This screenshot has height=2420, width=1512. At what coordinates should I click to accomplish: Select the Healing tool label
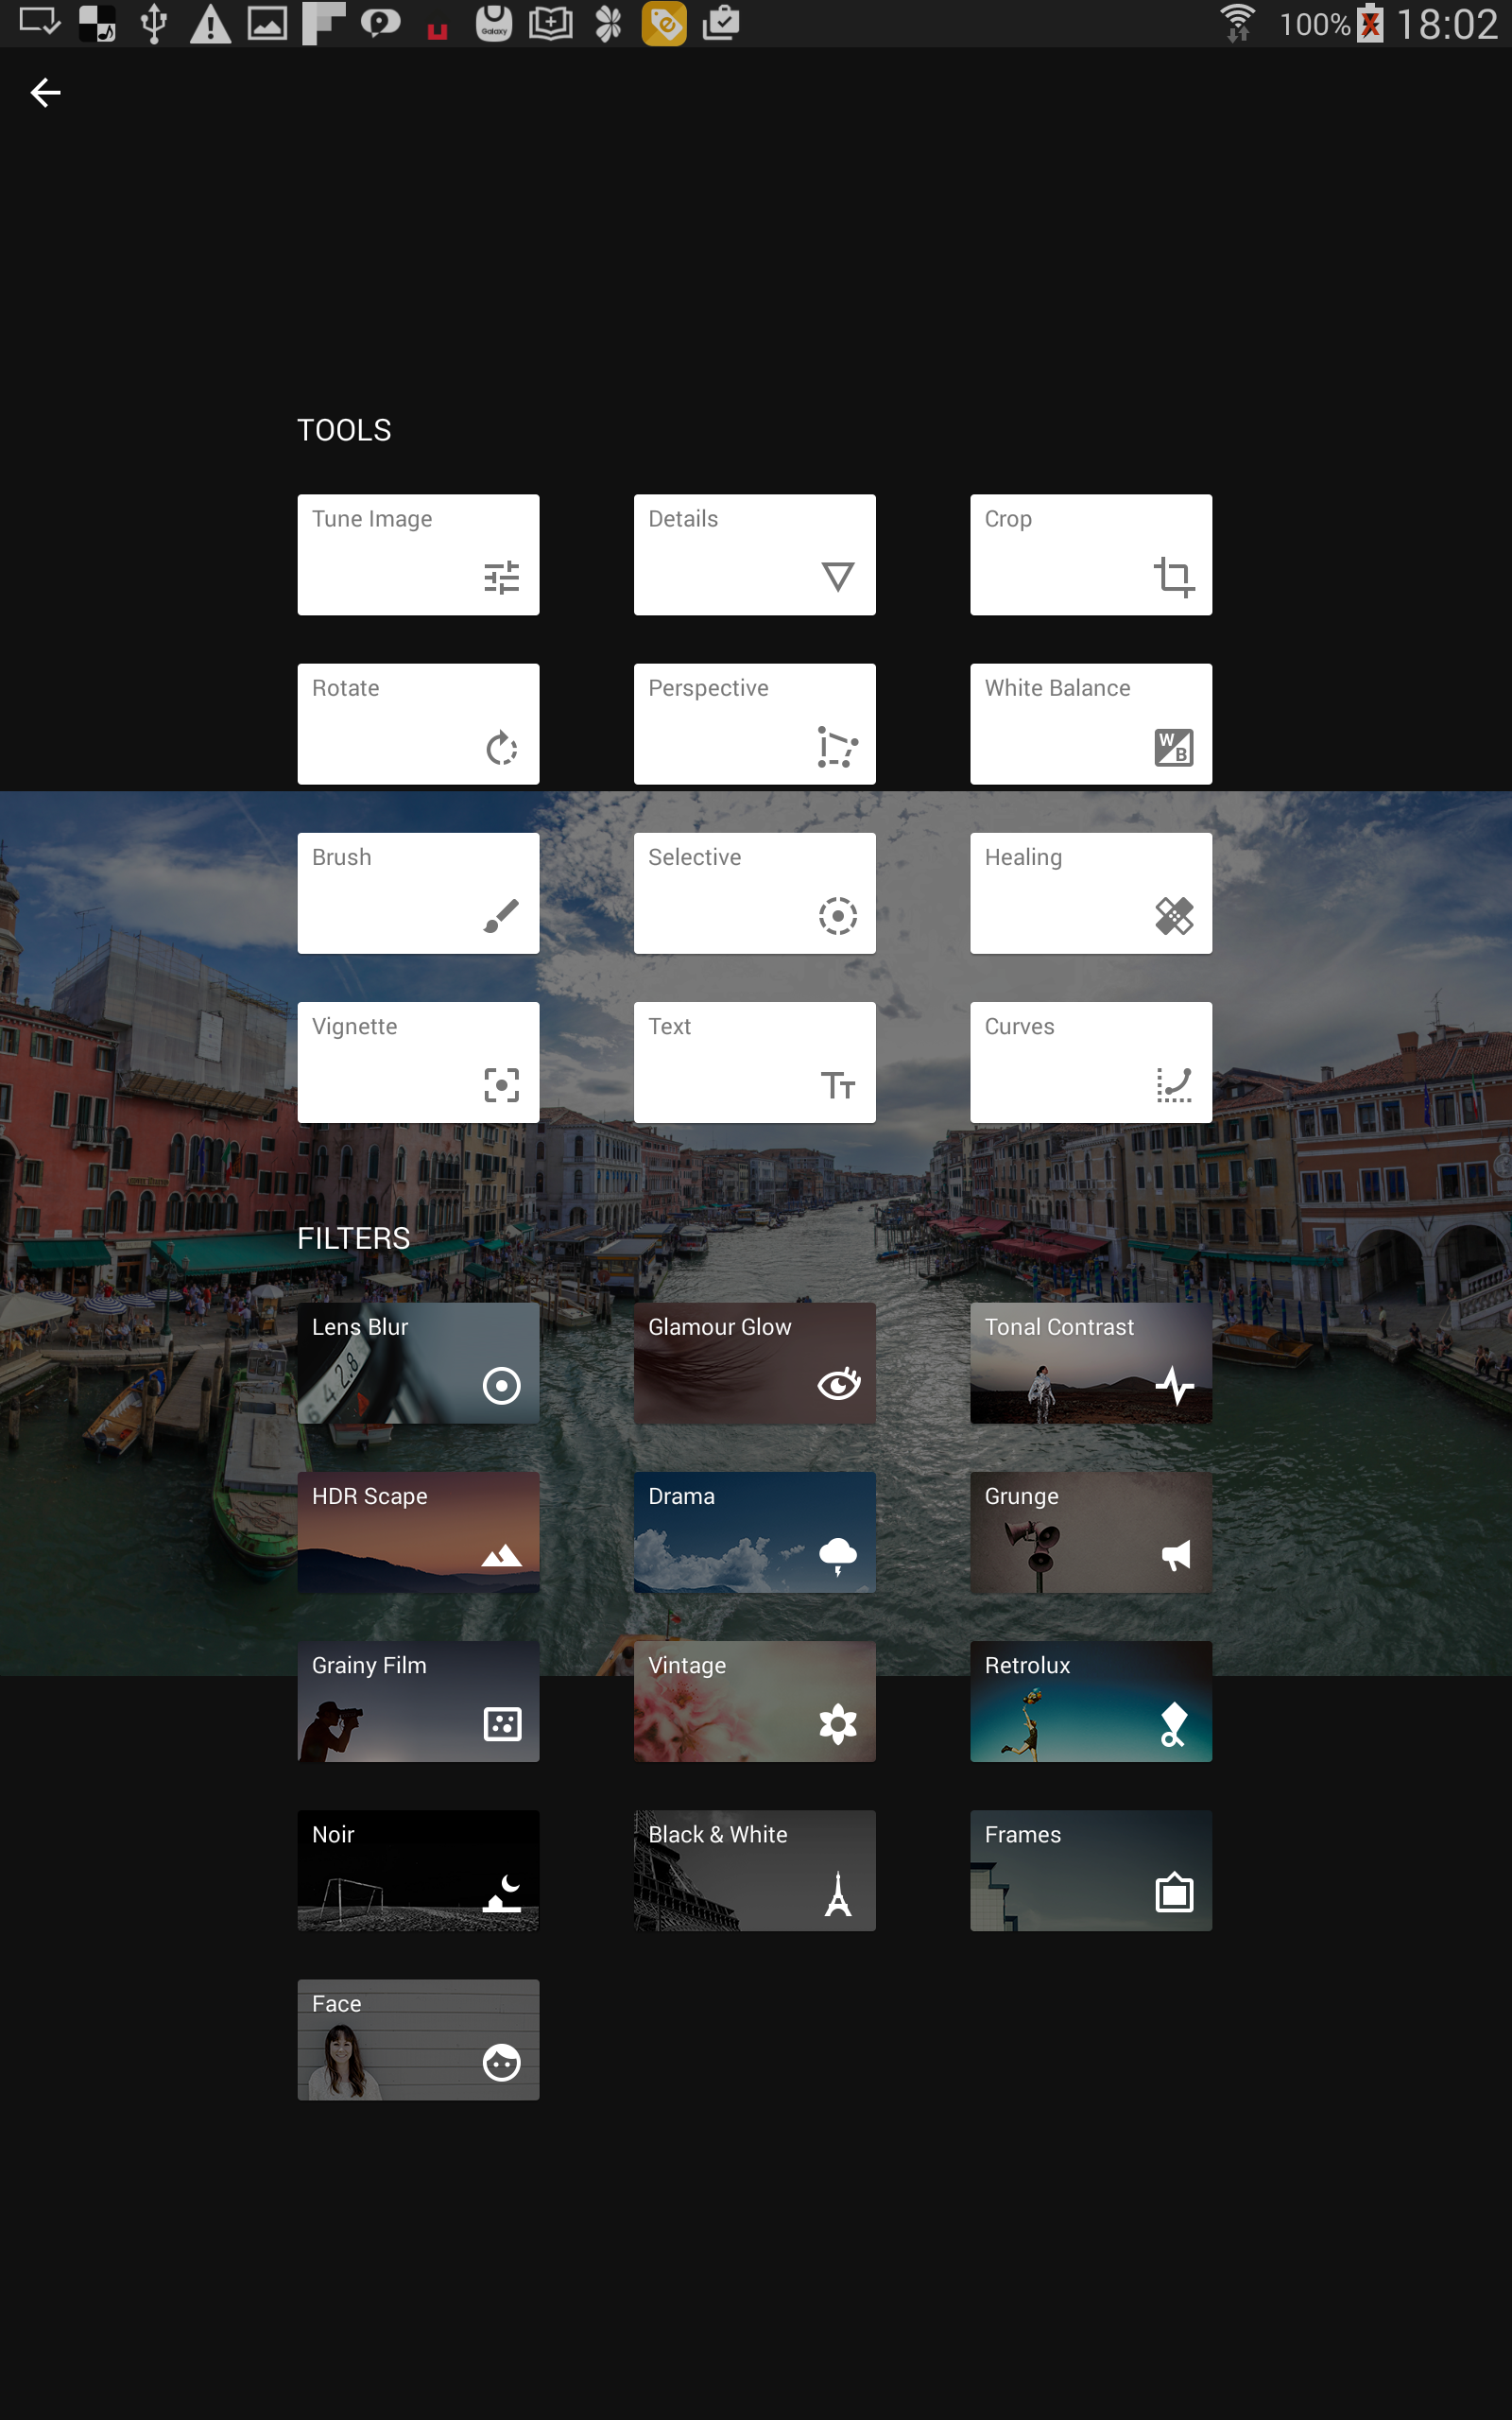point(1023,857)
